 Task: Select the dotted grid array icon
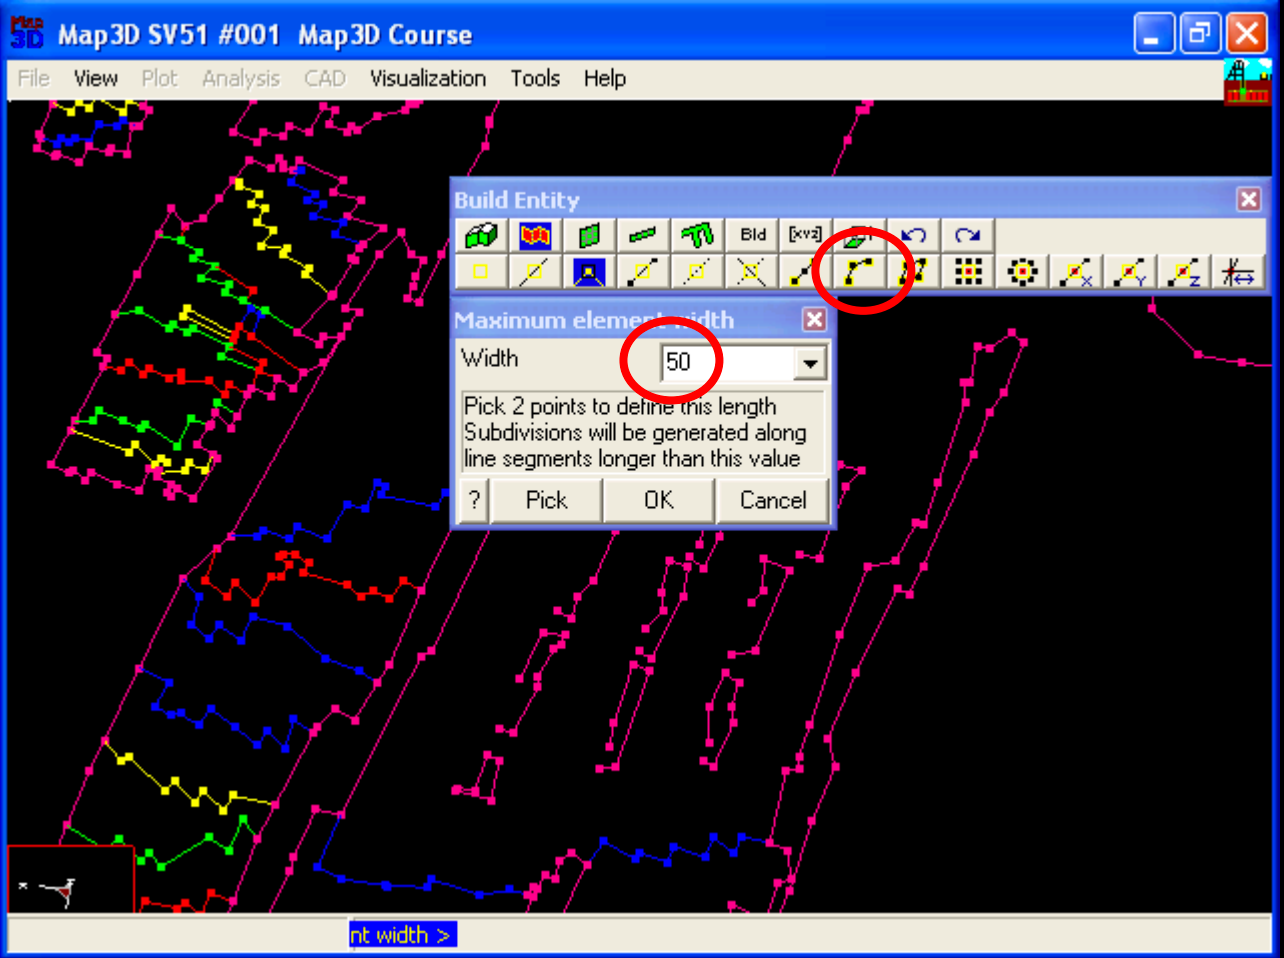tap(967, 271)
